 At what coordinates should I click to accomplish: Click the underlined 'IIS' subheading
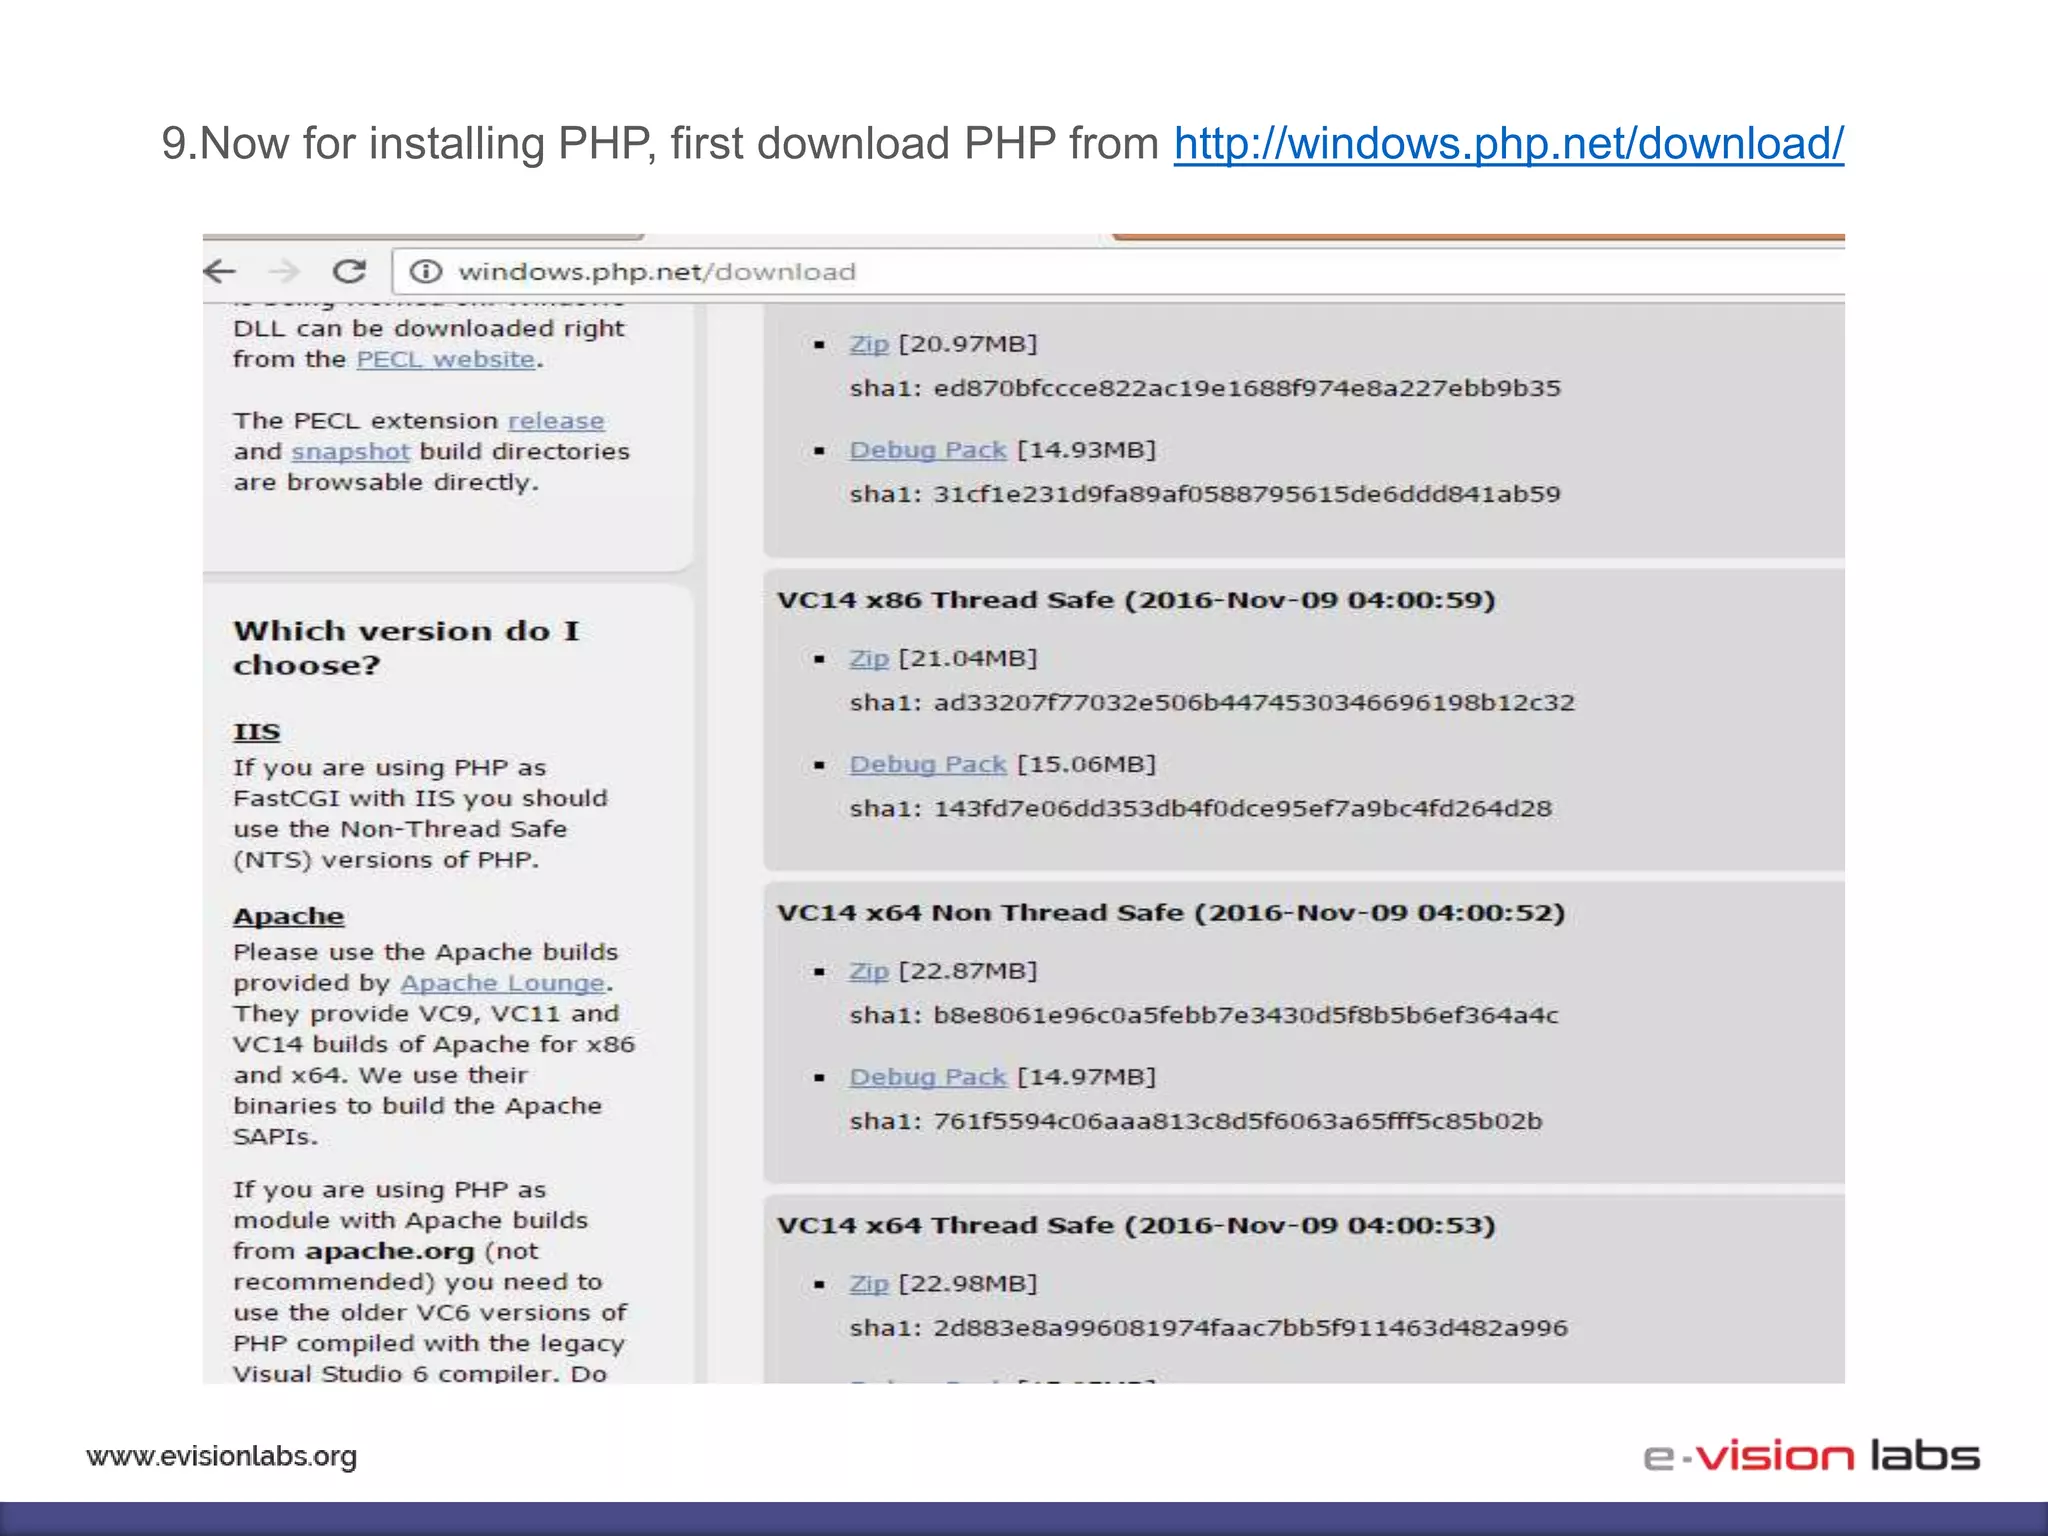pyautogui.click(x=257, y=732)
